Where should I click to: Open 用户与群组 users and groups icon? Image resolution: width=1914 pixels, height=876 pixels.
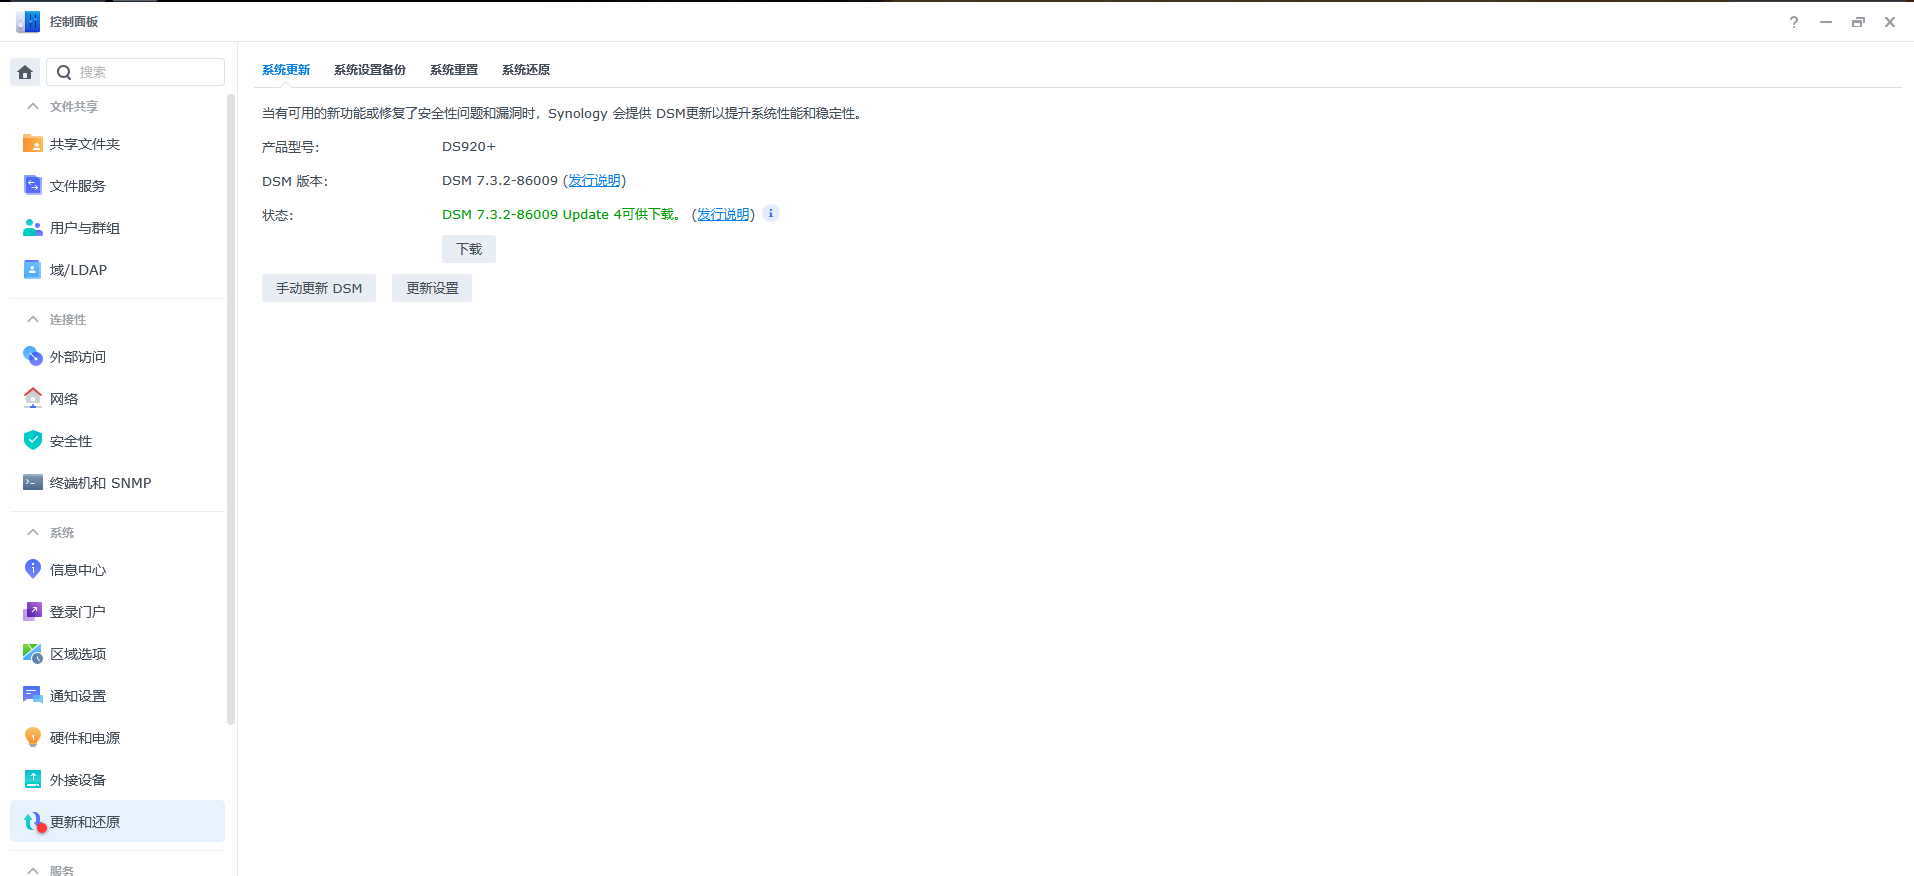pos(33,228)
